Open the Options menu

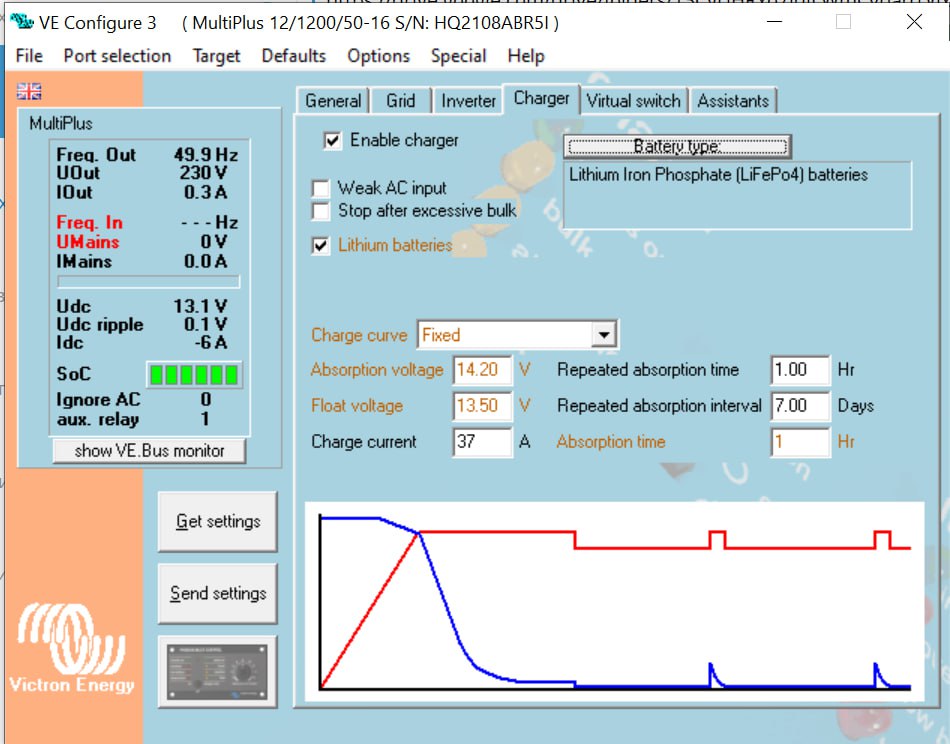click(x=378, y=56)
